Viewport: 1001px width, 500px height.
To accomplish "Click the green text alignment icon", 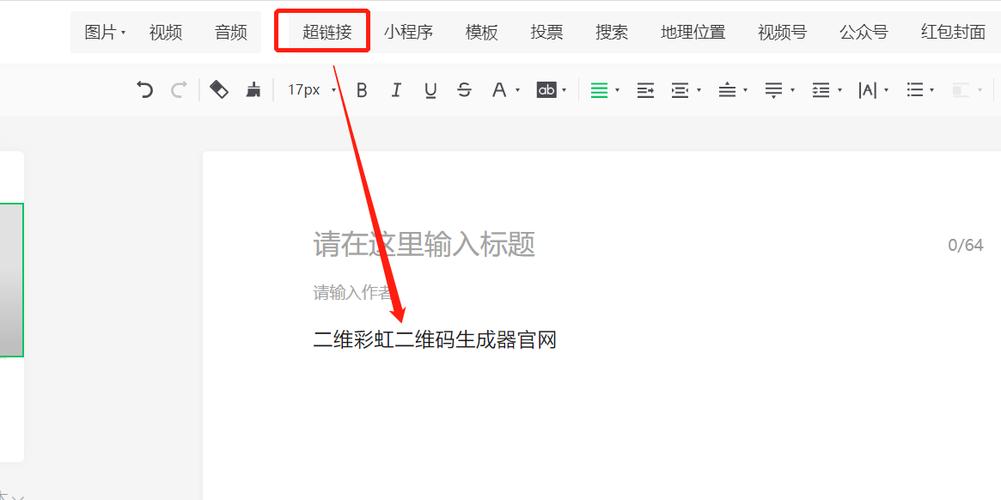I will pos(599,90).
